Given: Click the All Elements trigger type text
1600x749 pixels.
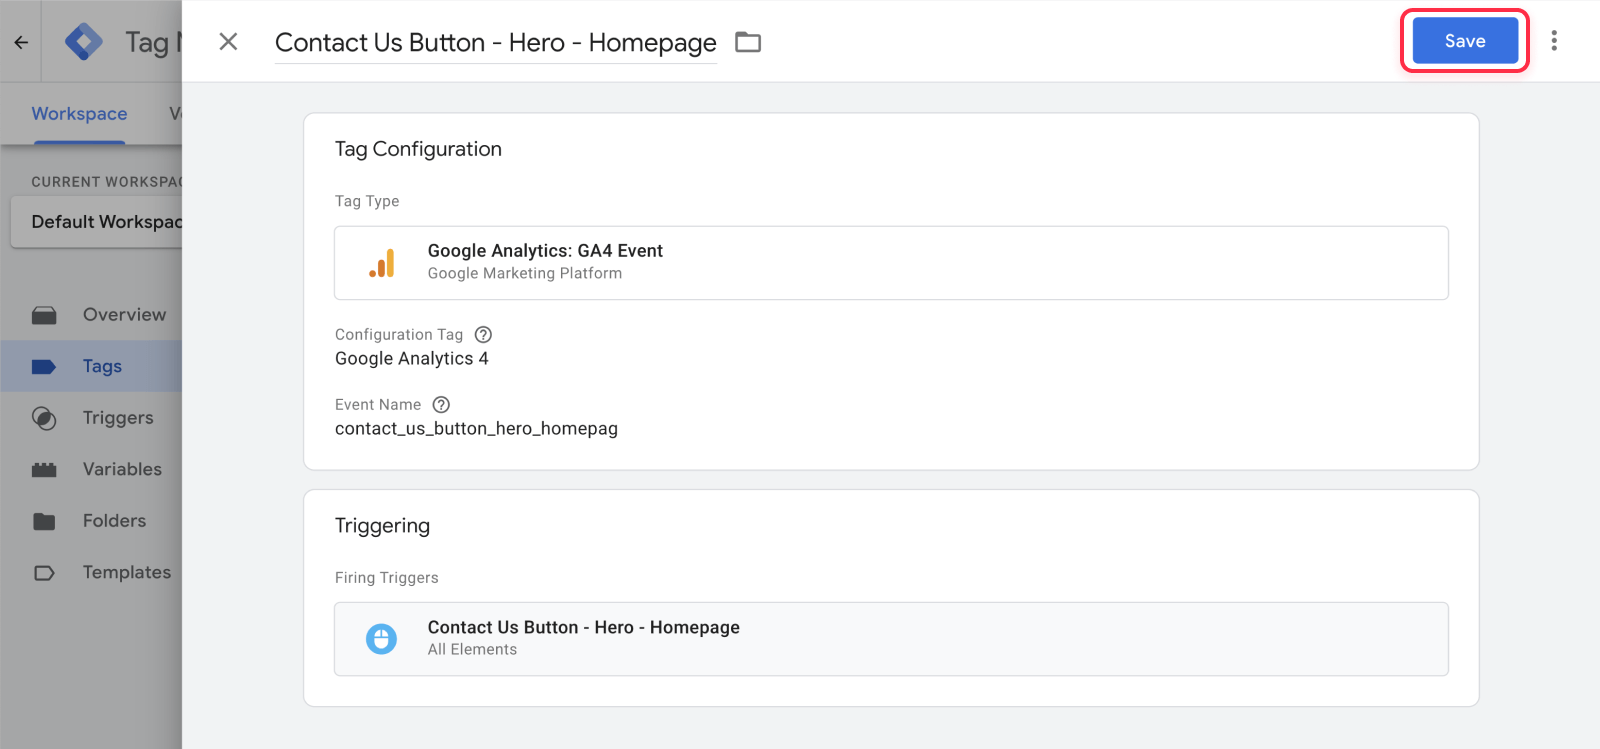Looking at the screenshot, I should pos(472,650).
